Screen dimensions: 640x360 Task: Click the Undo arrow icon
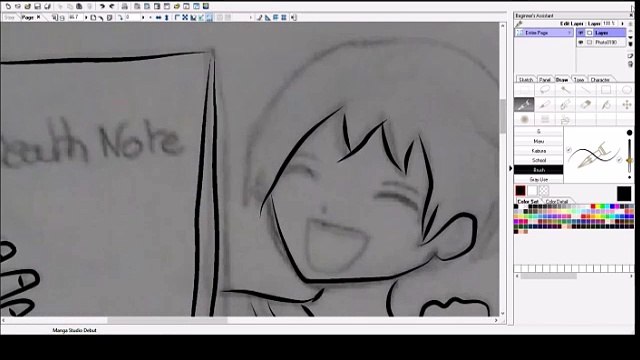coord(102,6)
